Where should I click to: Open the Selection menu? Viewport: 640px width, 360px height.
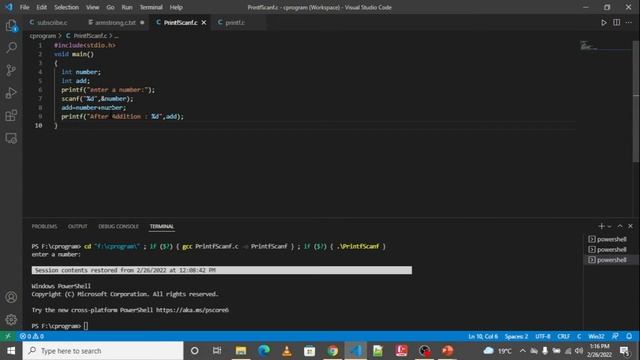[x=67, y=7]
